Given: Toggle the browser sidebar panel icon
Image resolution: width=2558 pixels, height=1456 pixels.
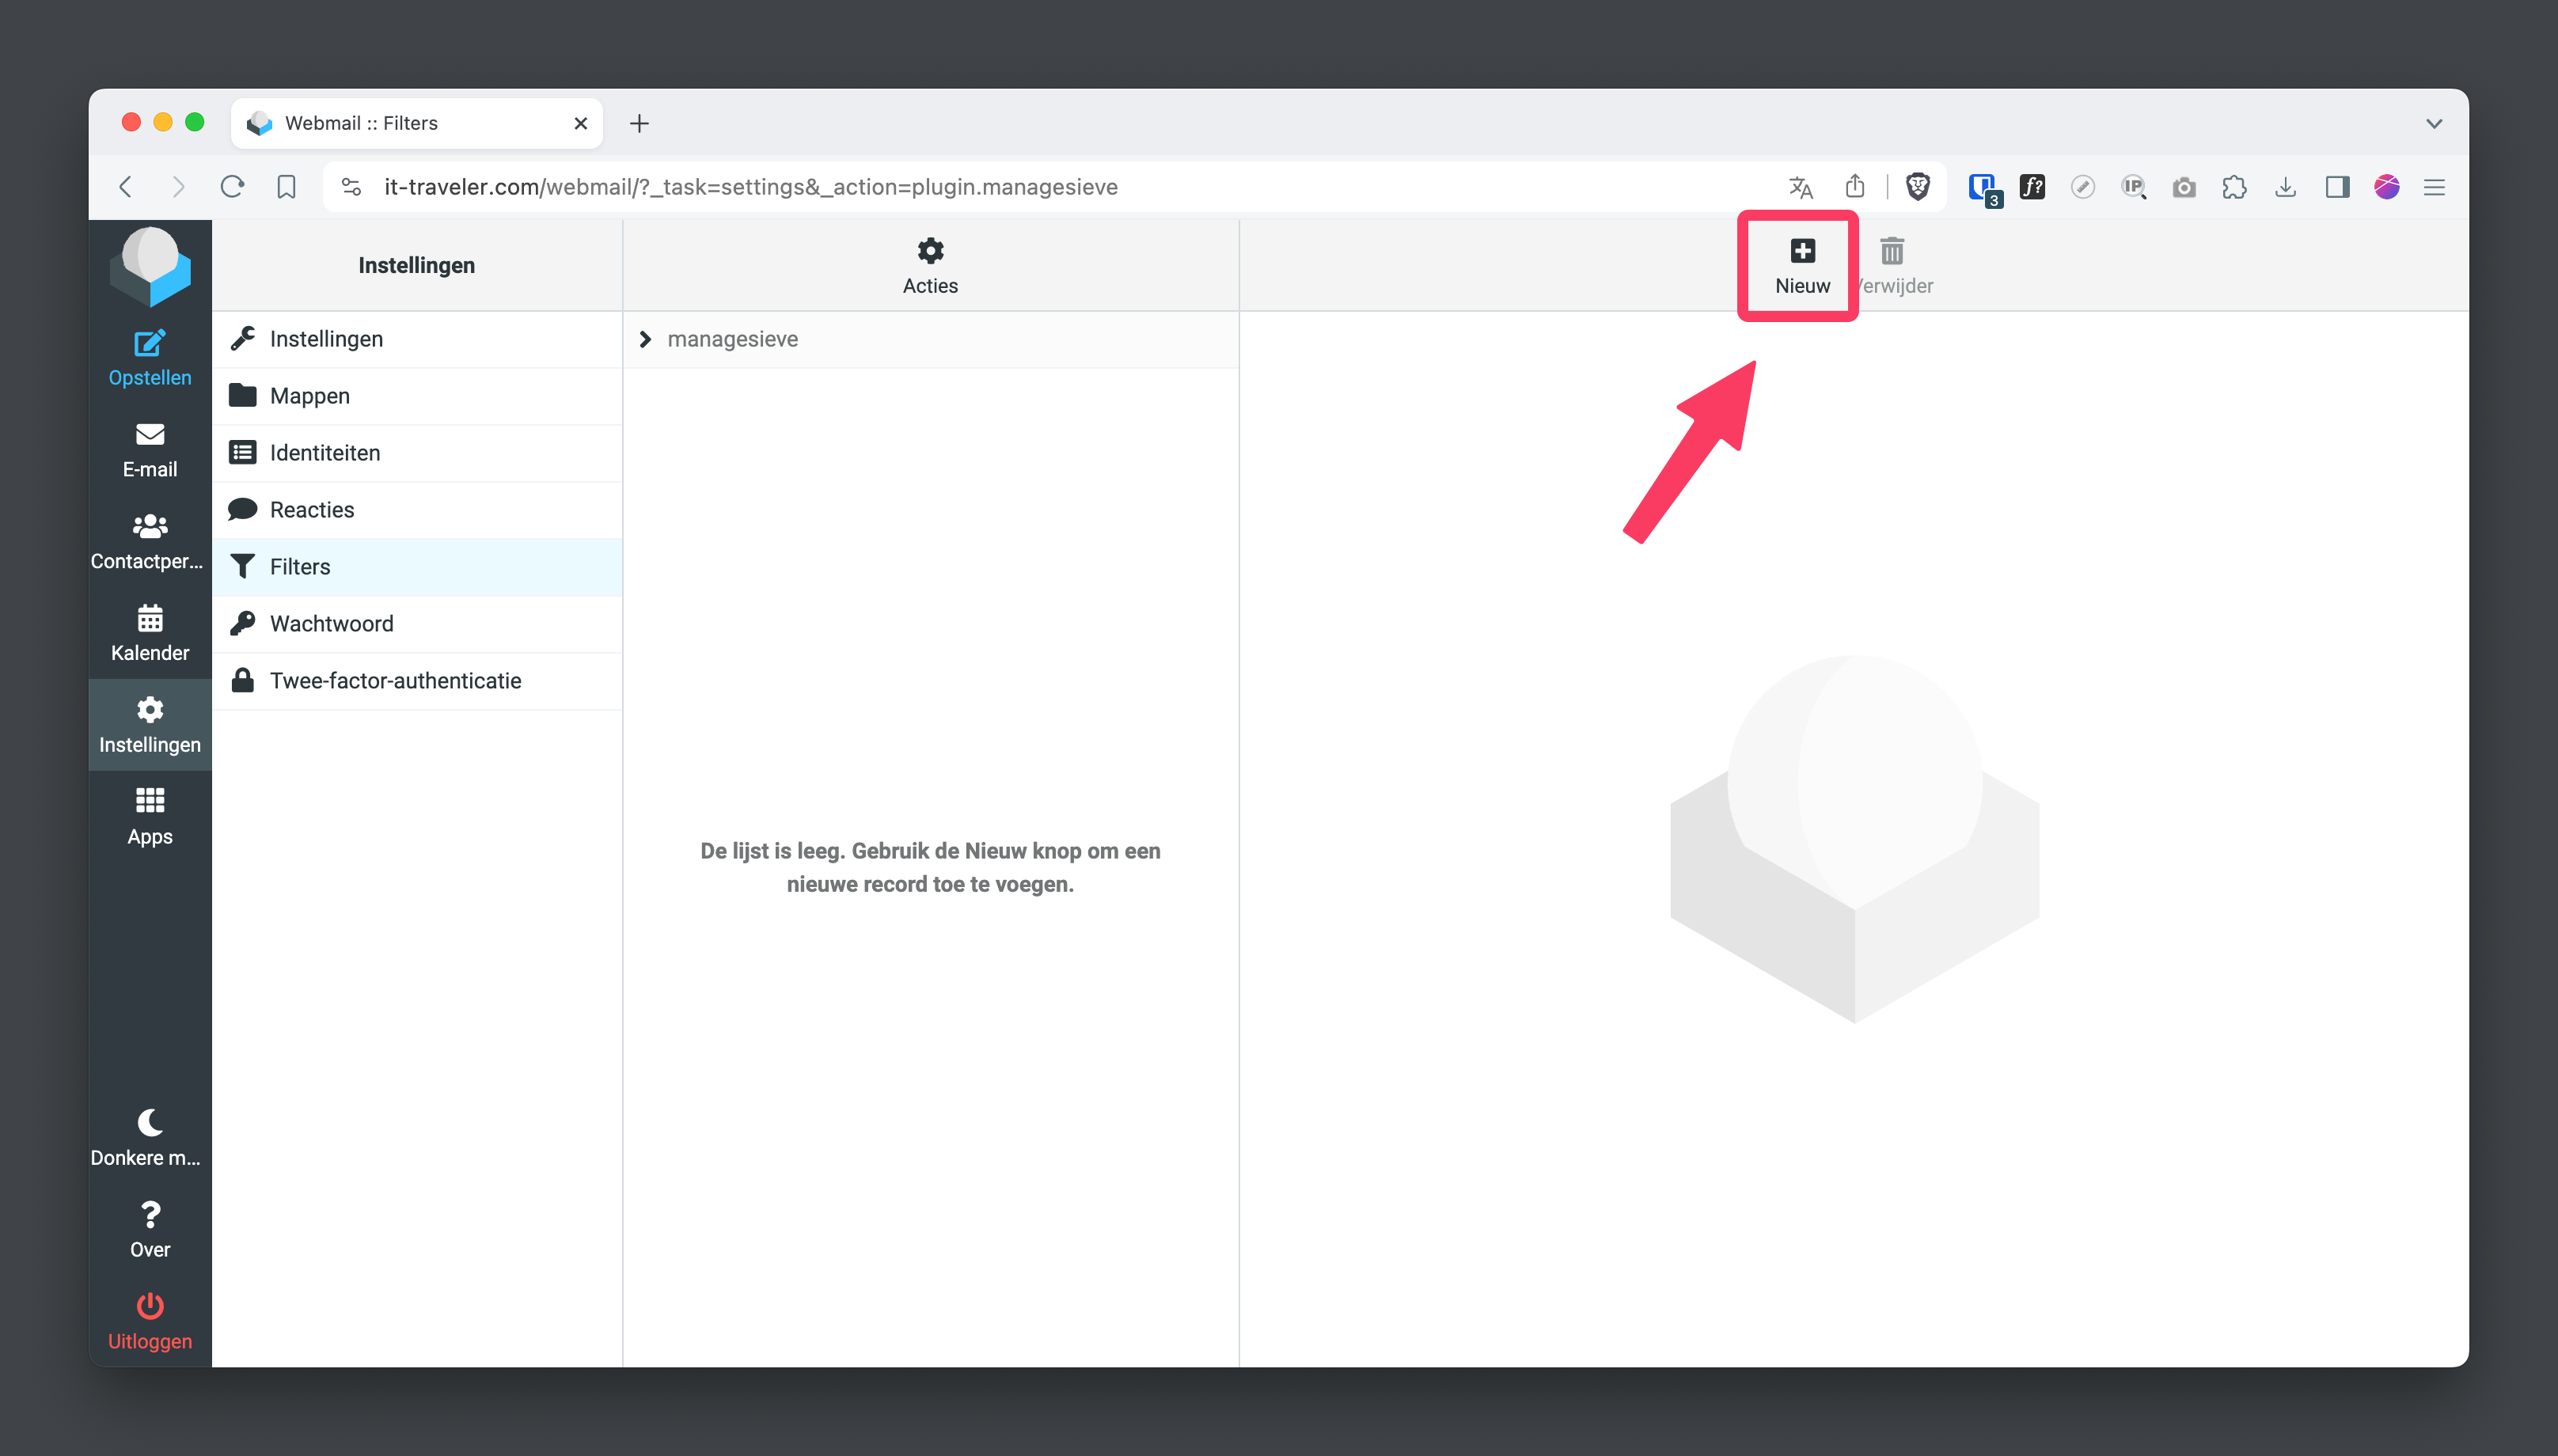Looking at the screenshot, I should (x=2336, y=187).
